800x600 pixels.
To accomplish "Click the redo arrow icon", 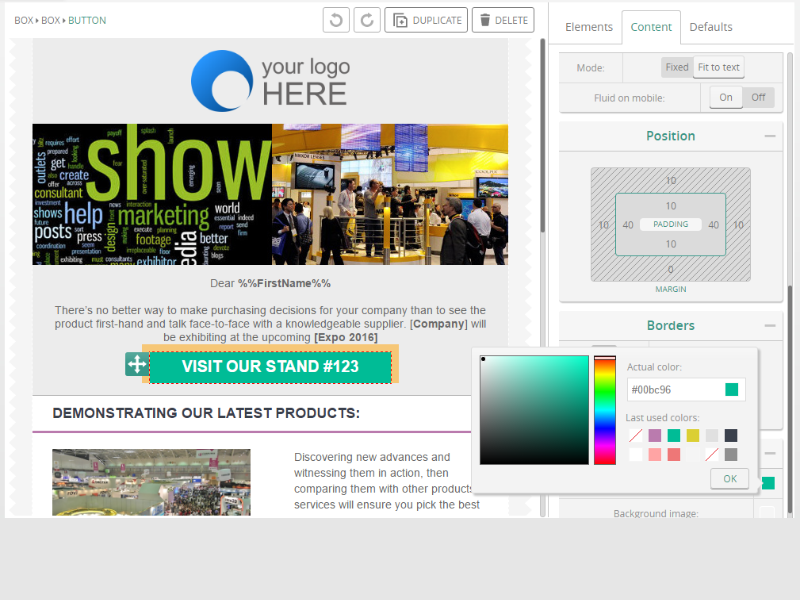I will (x=367, y=20).
